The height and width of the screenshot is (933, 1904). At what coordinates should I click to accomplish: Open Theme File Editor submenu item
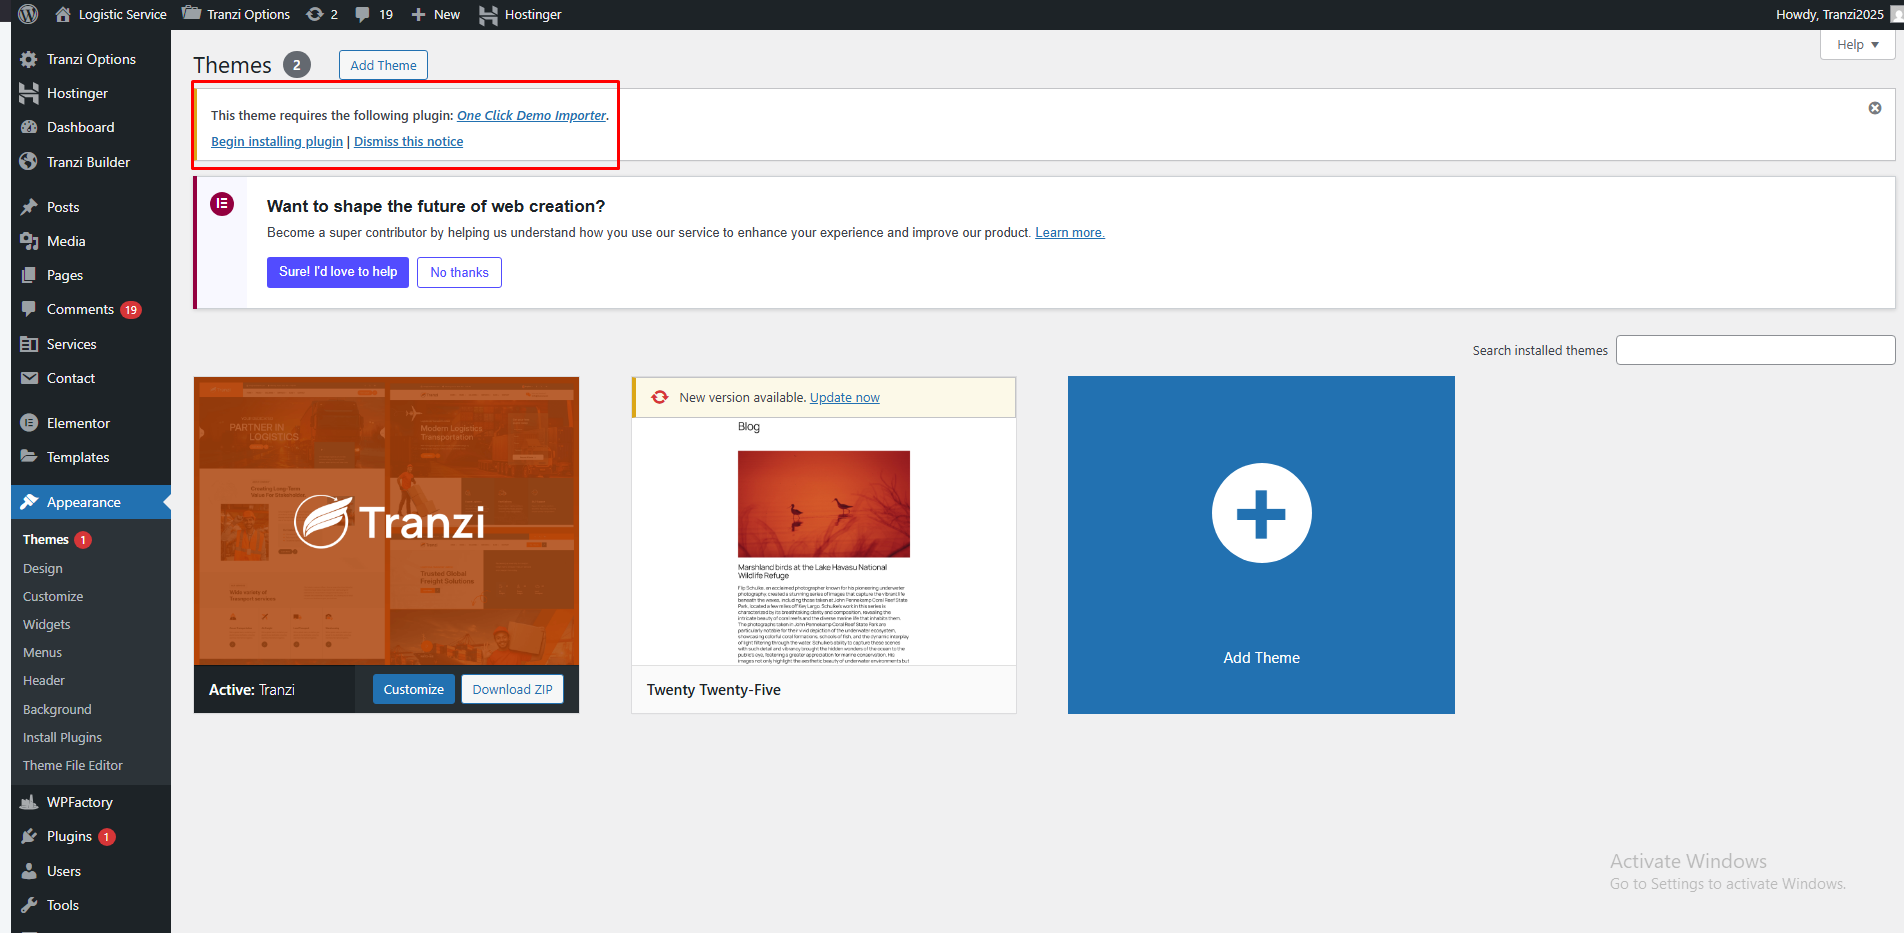point(73,765)
